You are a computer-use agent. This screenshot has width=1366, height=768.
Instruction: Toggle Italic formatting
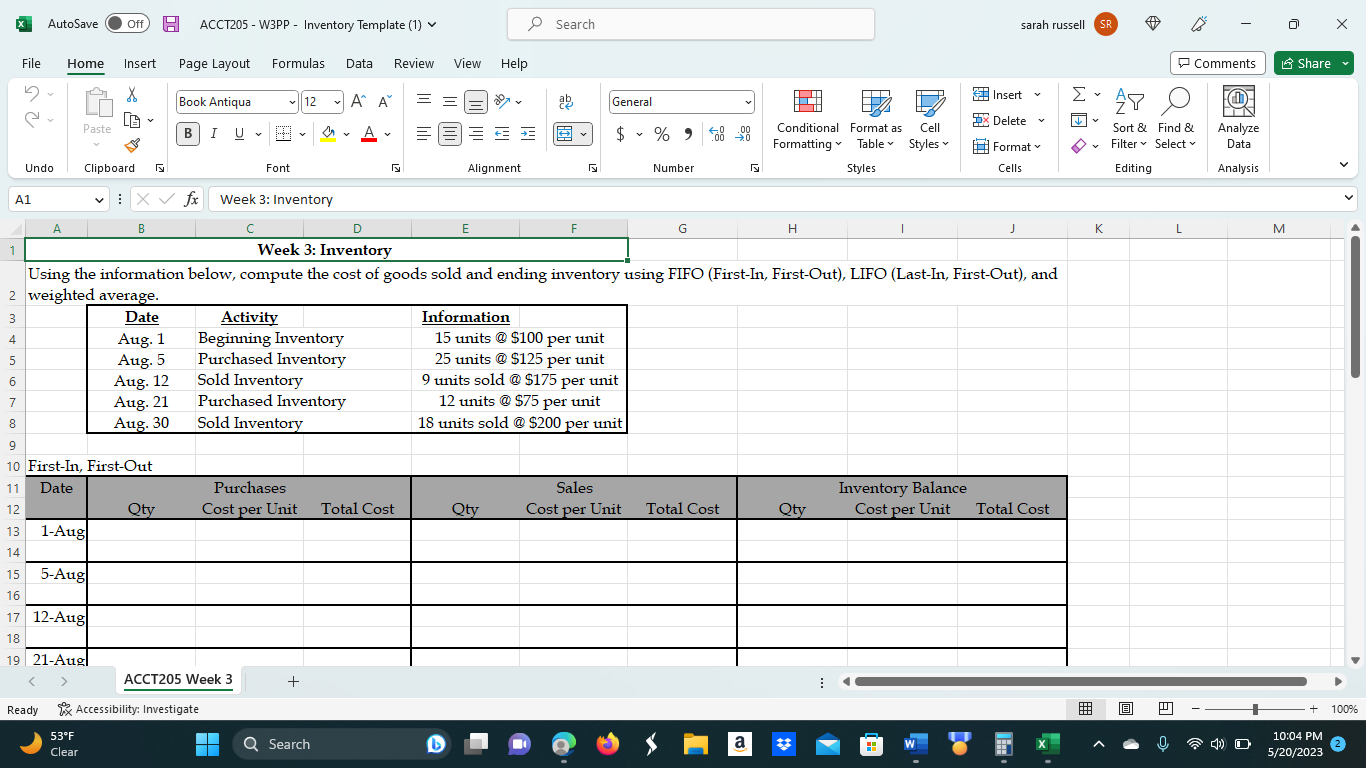(213, 133)
